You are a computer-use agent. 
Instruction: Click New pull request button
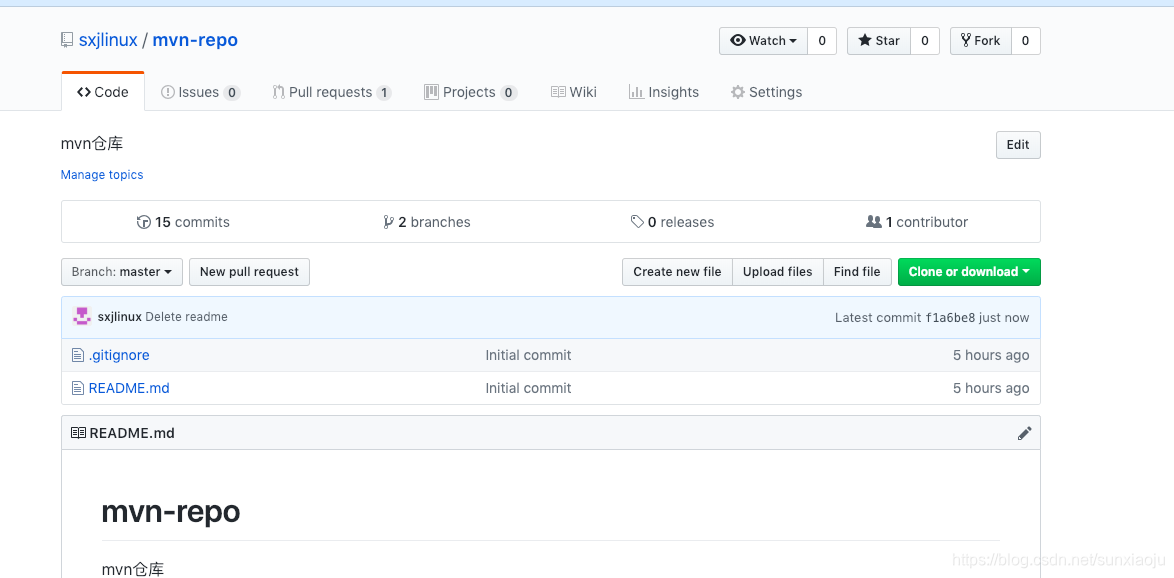click(249, 272)
